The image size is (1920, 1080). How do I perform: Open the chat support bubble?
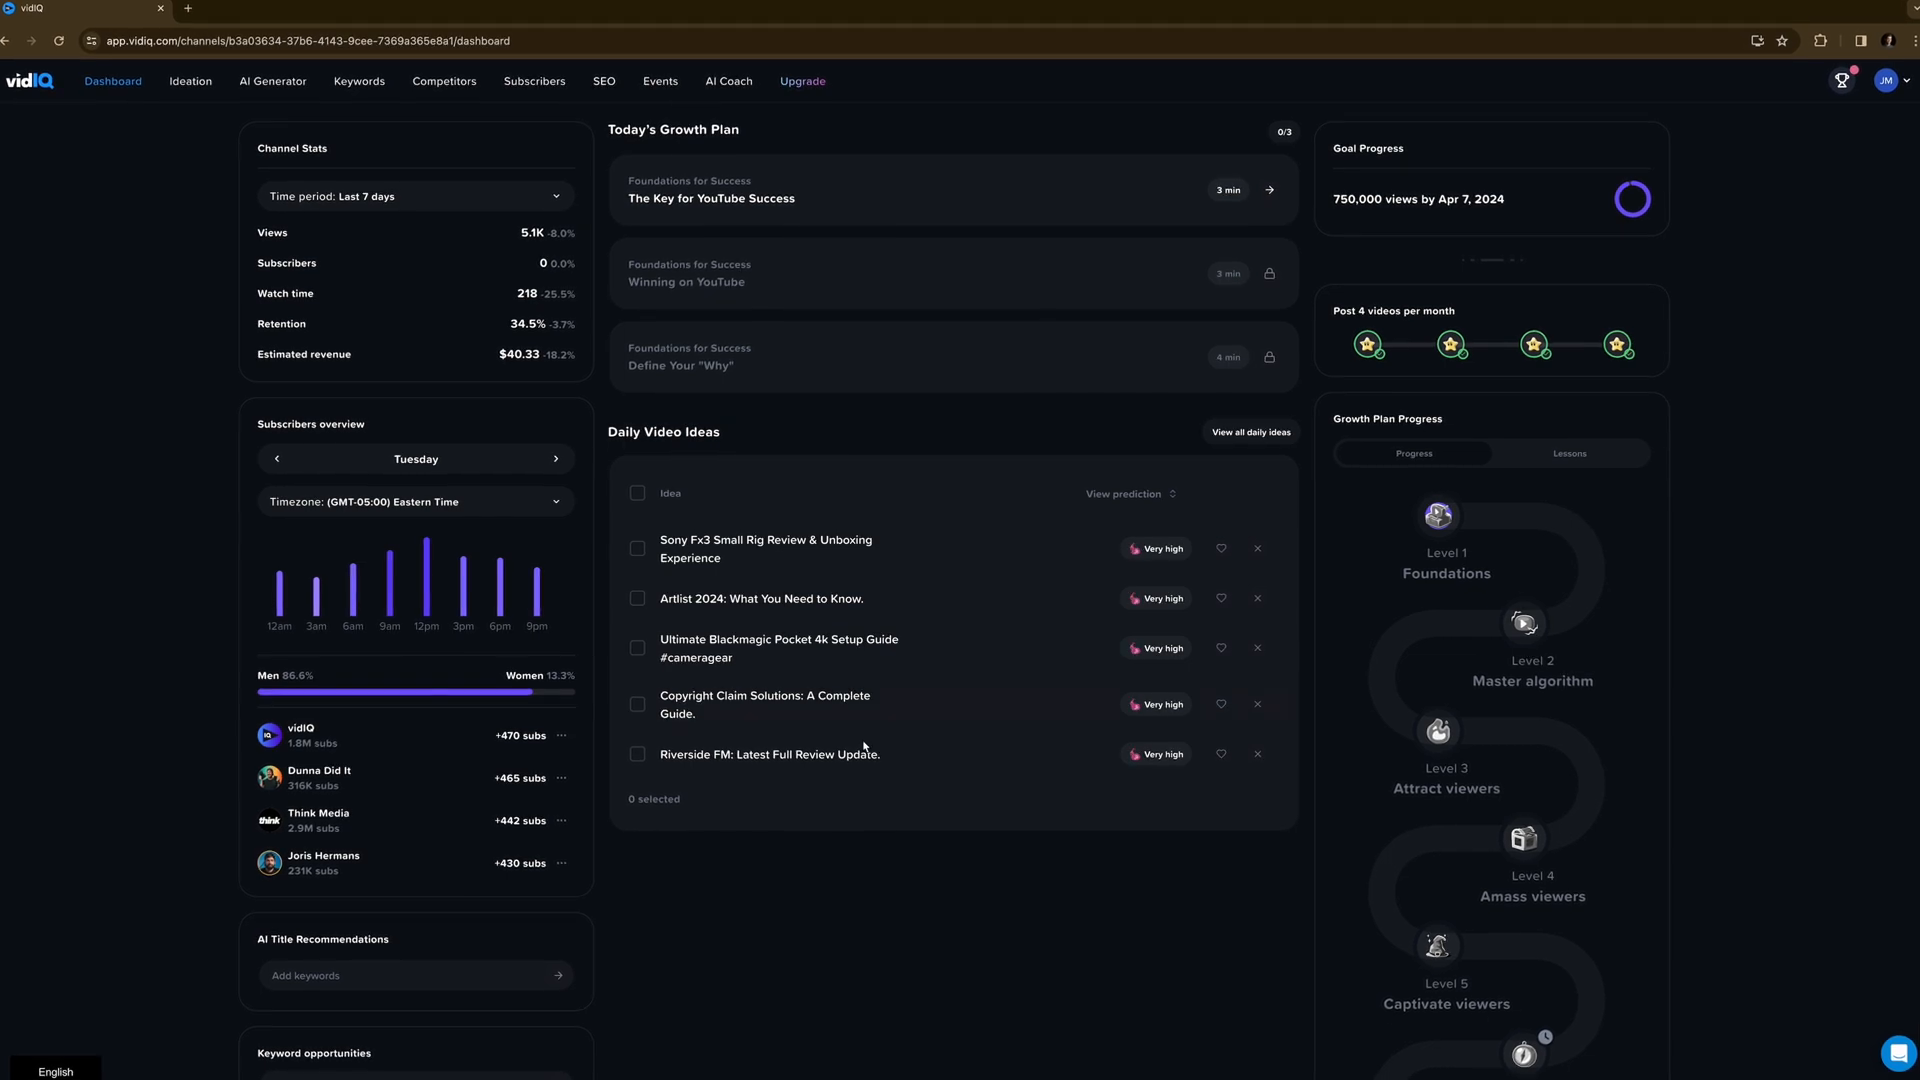click(x=1898, y=1053)
